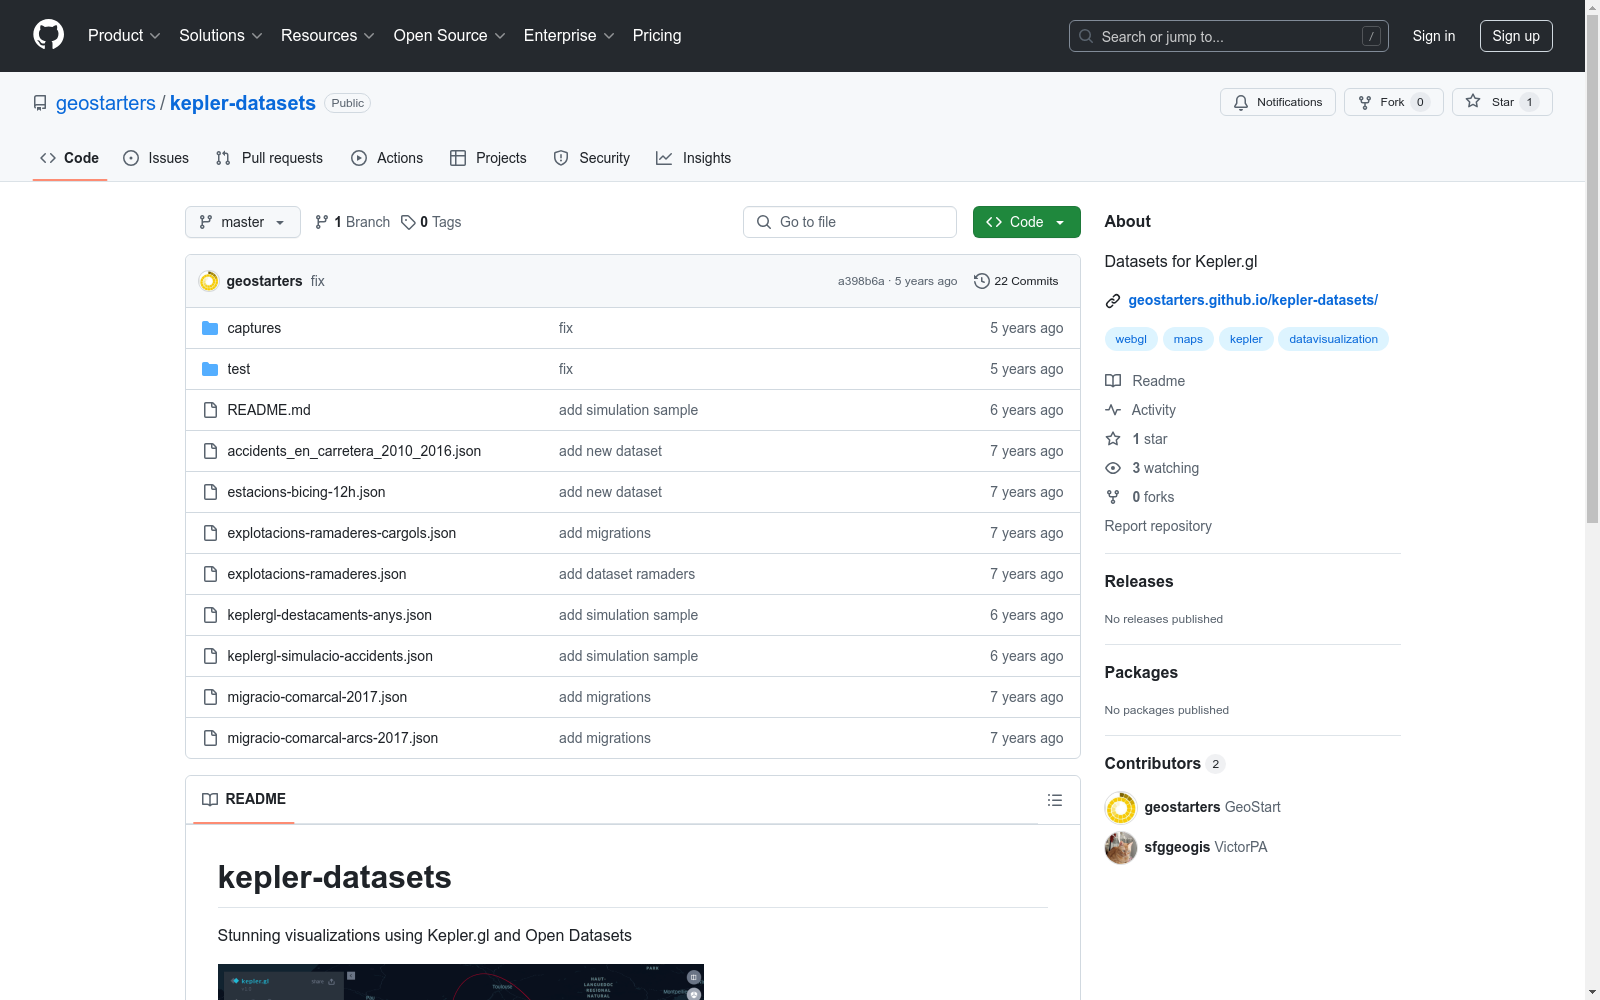Click the geostarters avatar in commit header
Image resolution: width=1600 pixels, height=1000 pixels.
[209, 281]
